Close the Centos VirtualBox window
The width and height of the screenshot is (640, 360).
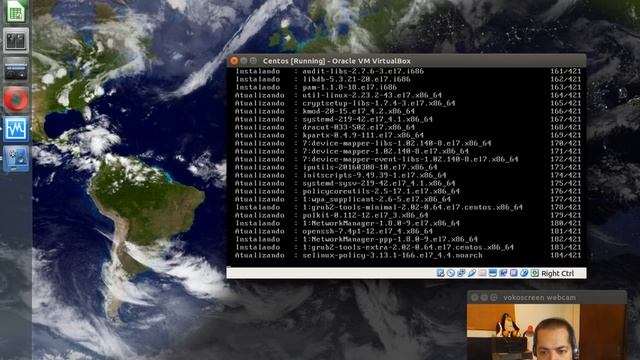coord(234,61)
